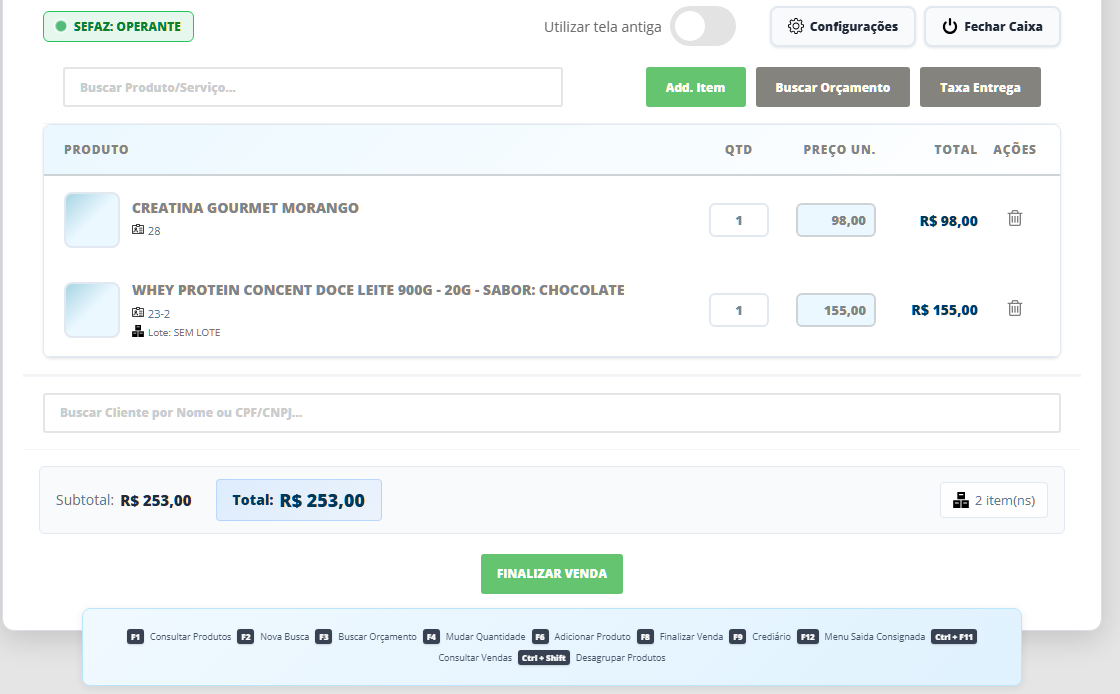Click the Whey Protein product thumbnail

(92, 310)
